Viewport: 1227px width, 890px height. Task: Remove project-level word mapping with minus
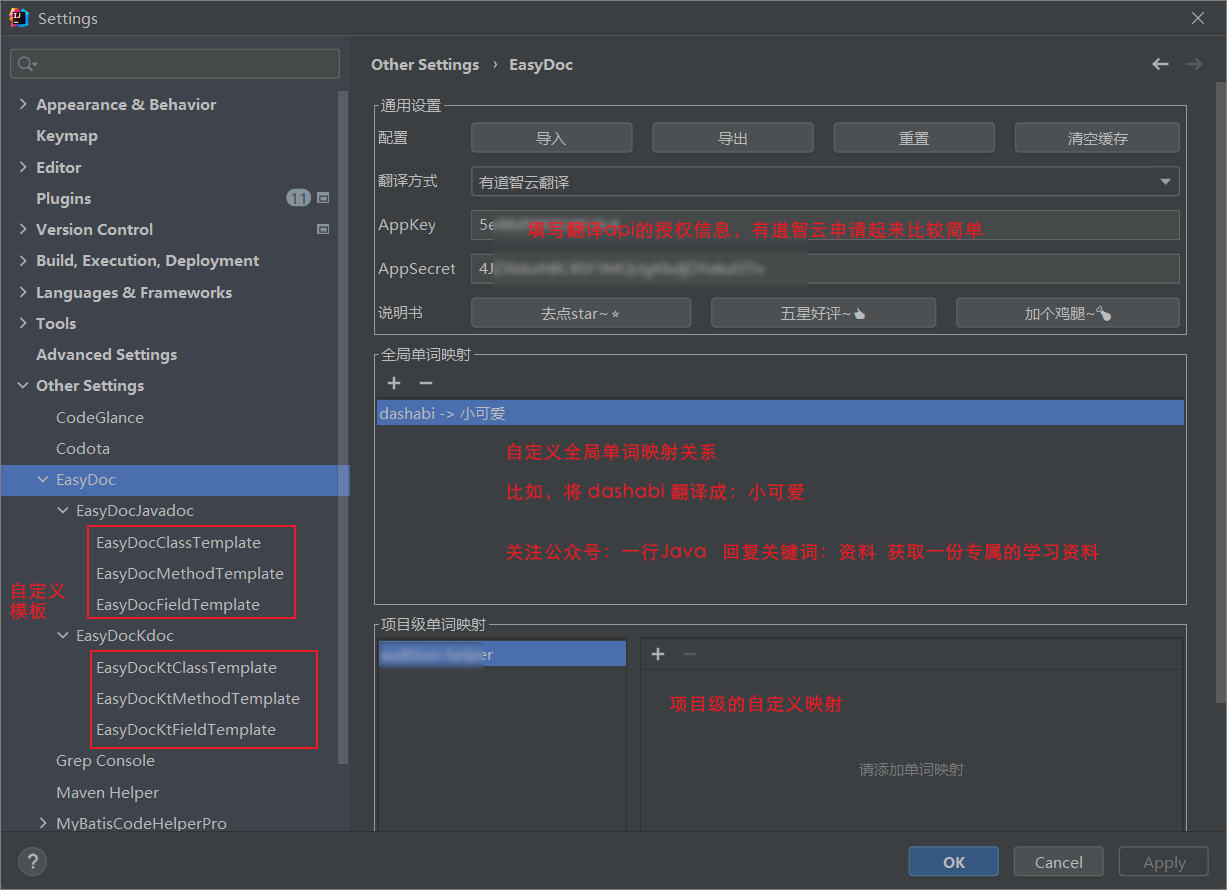tap(689, 654)
